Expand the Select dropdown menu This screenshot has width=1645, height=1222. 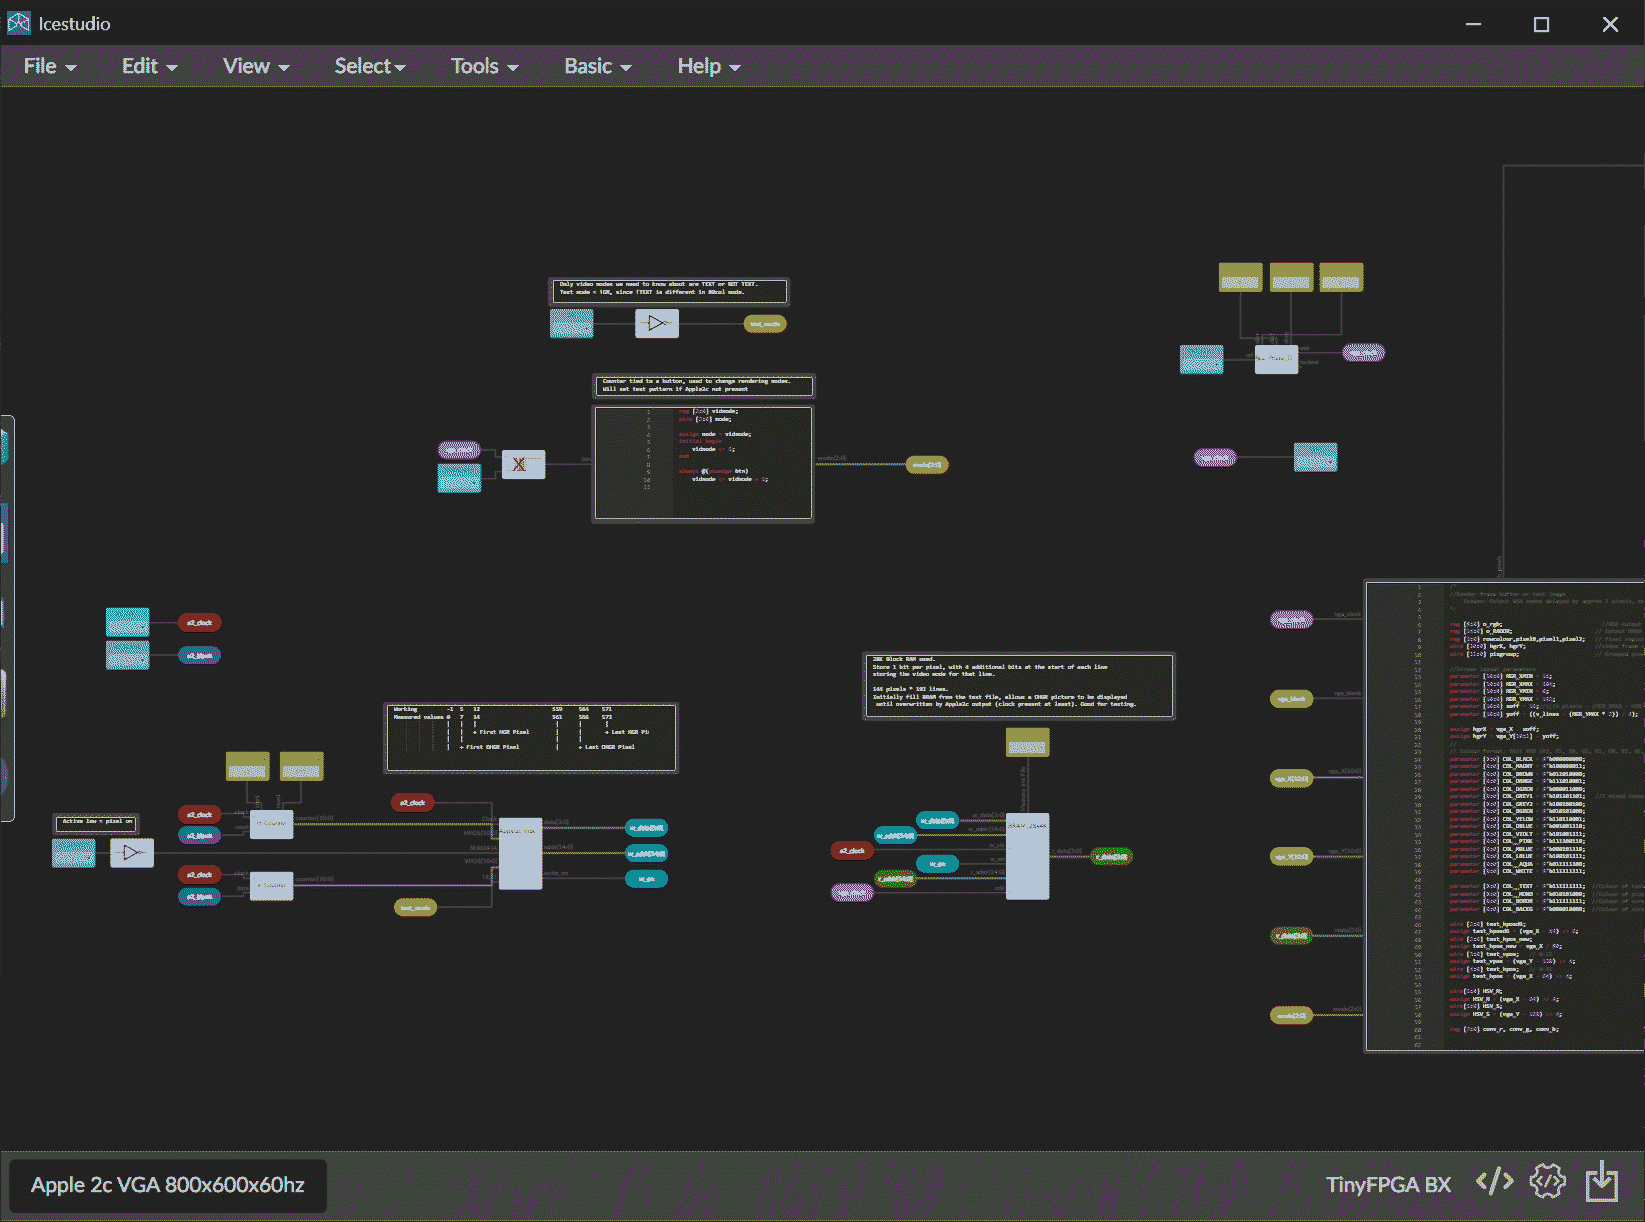[370, 66]
